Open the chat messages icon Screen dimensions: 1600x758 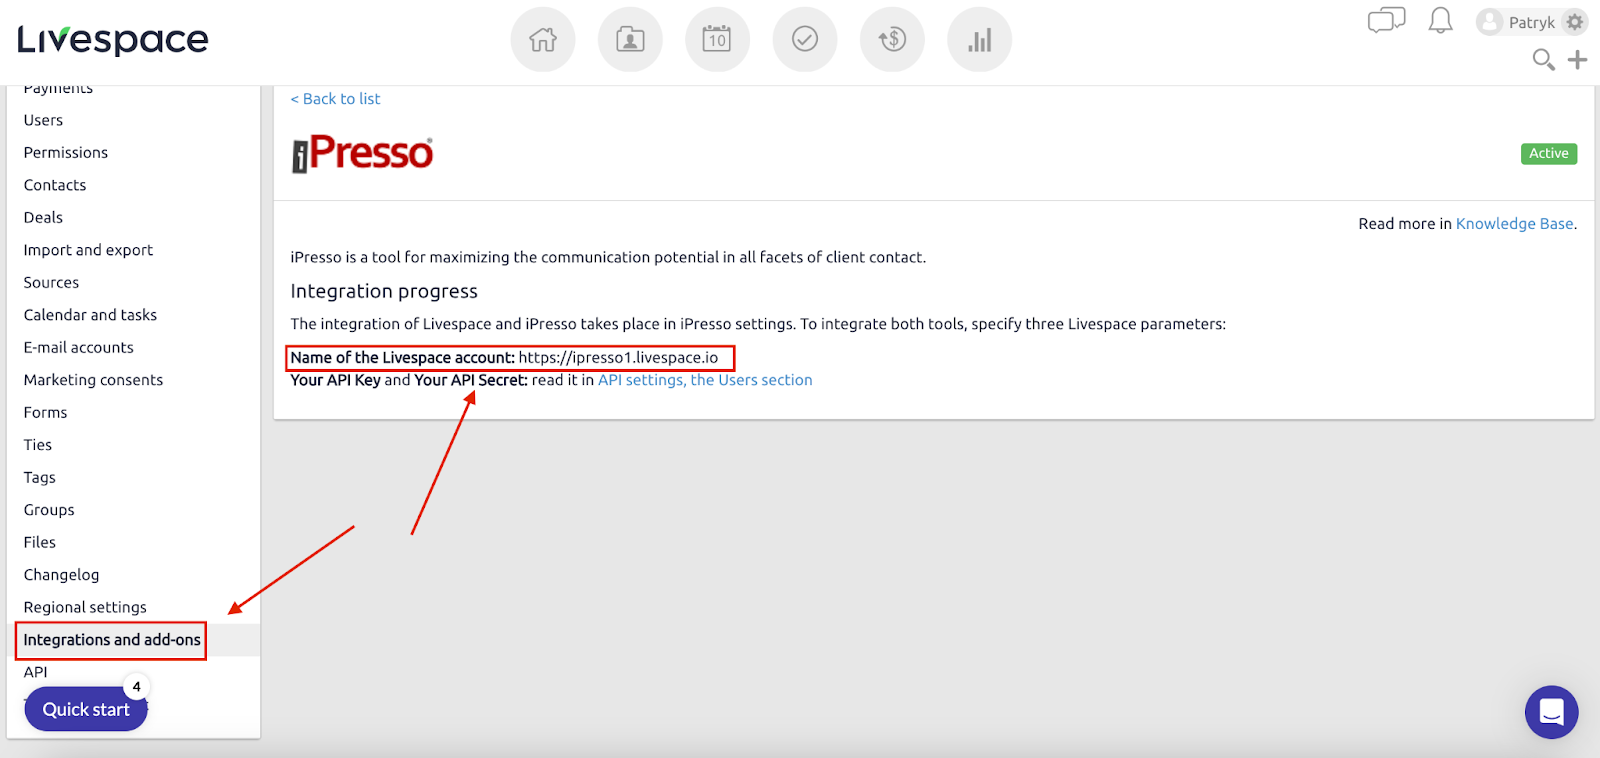[1386, 21]
